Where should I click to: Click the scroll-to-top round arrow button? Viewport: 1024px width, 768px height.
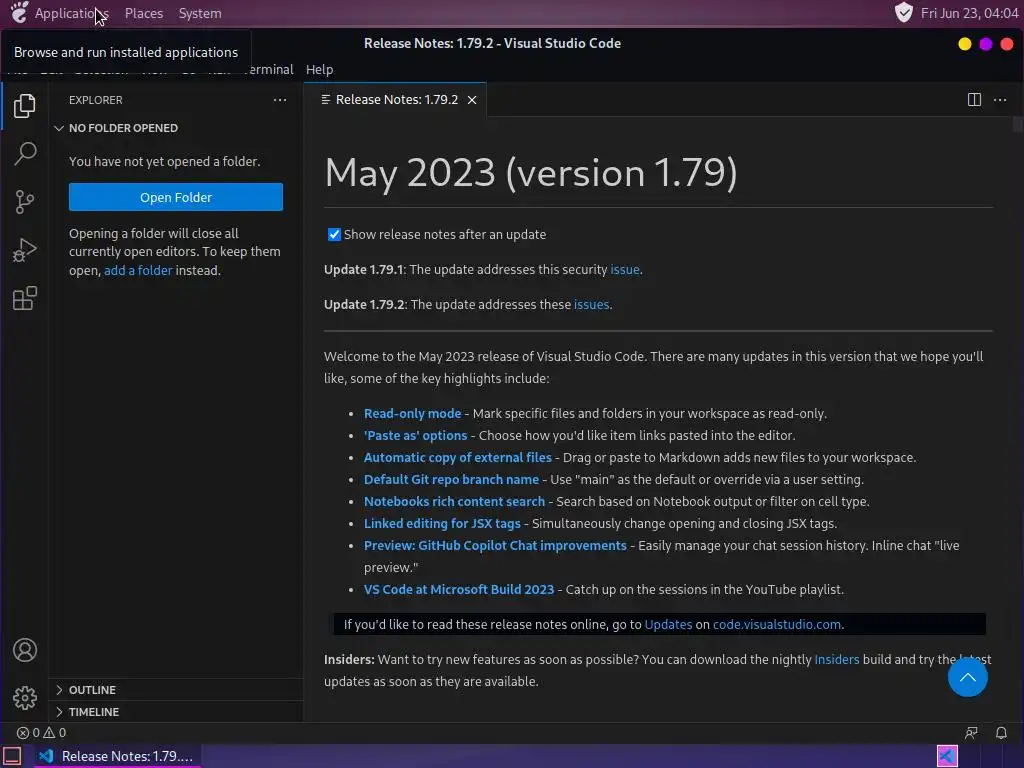[967, 677]
